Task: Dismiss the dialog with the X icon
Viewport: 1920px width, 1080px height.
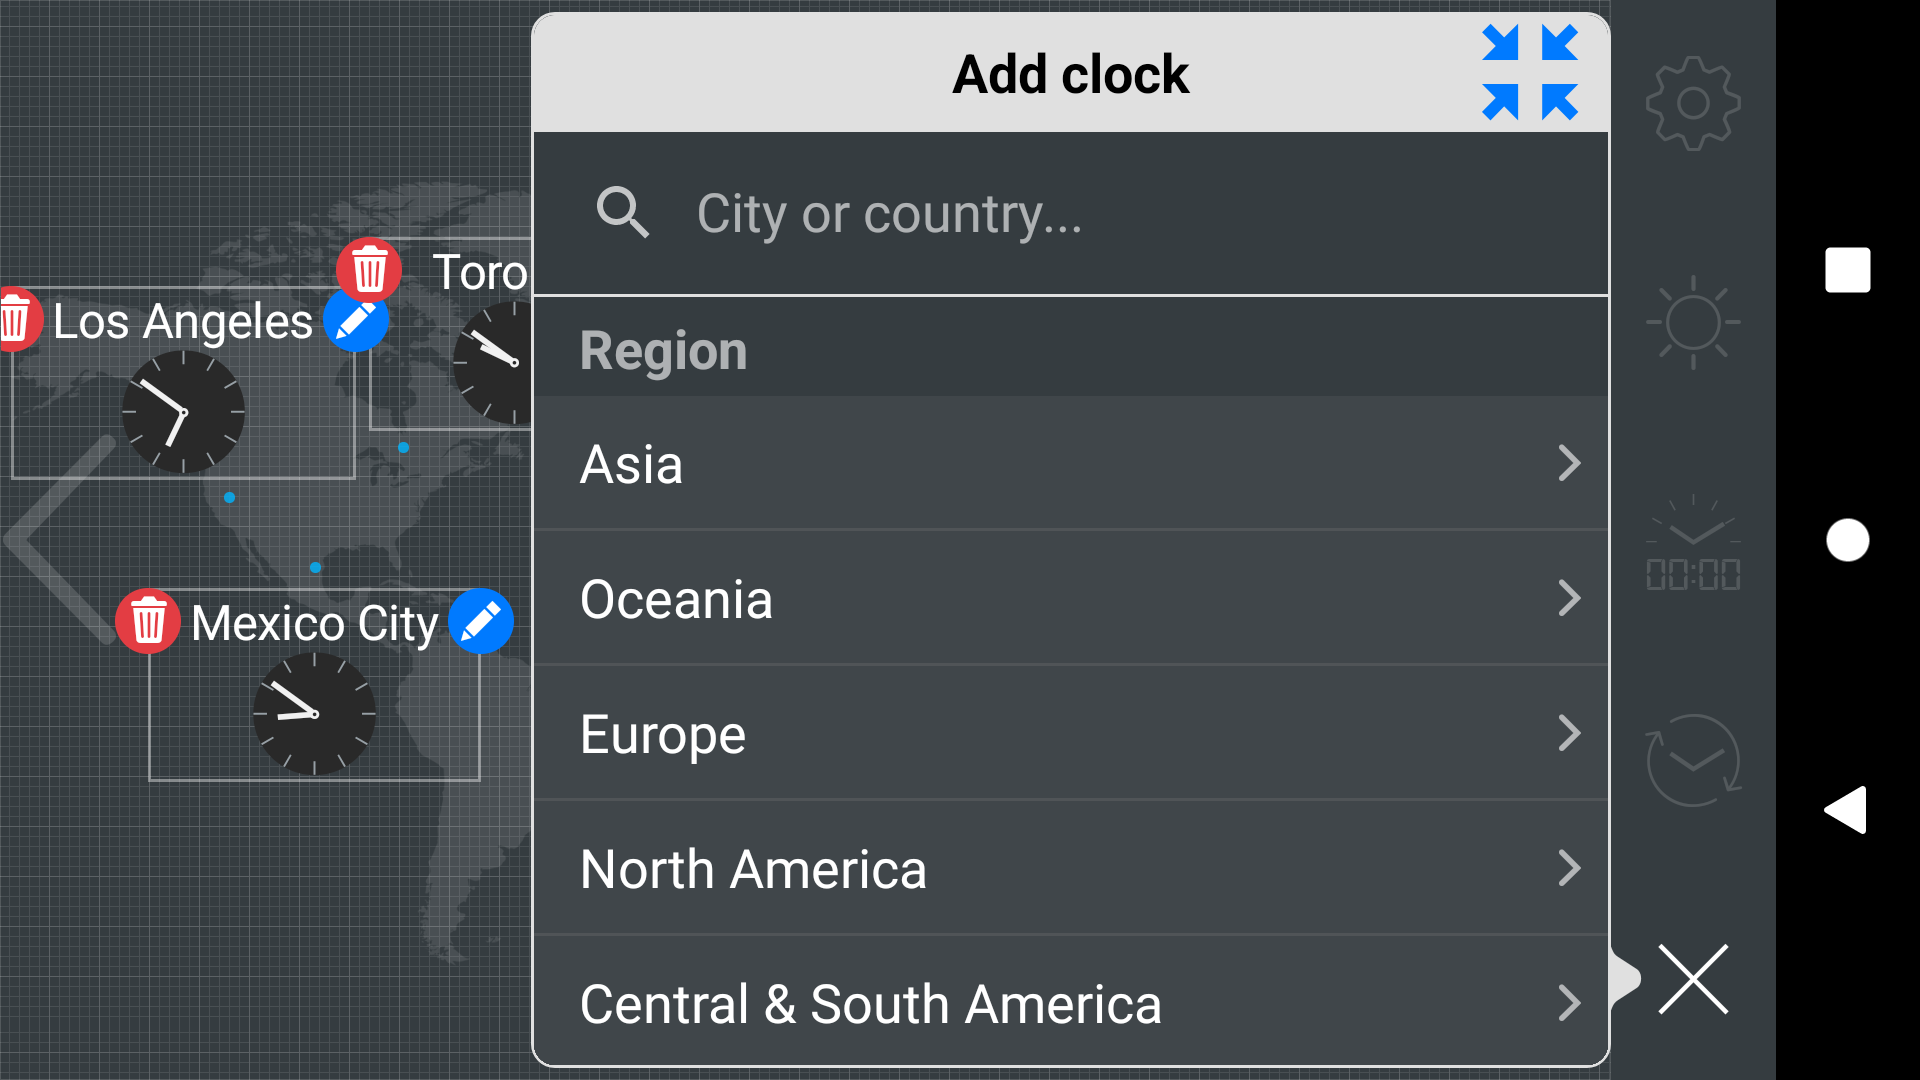Action: point(1692,980)
